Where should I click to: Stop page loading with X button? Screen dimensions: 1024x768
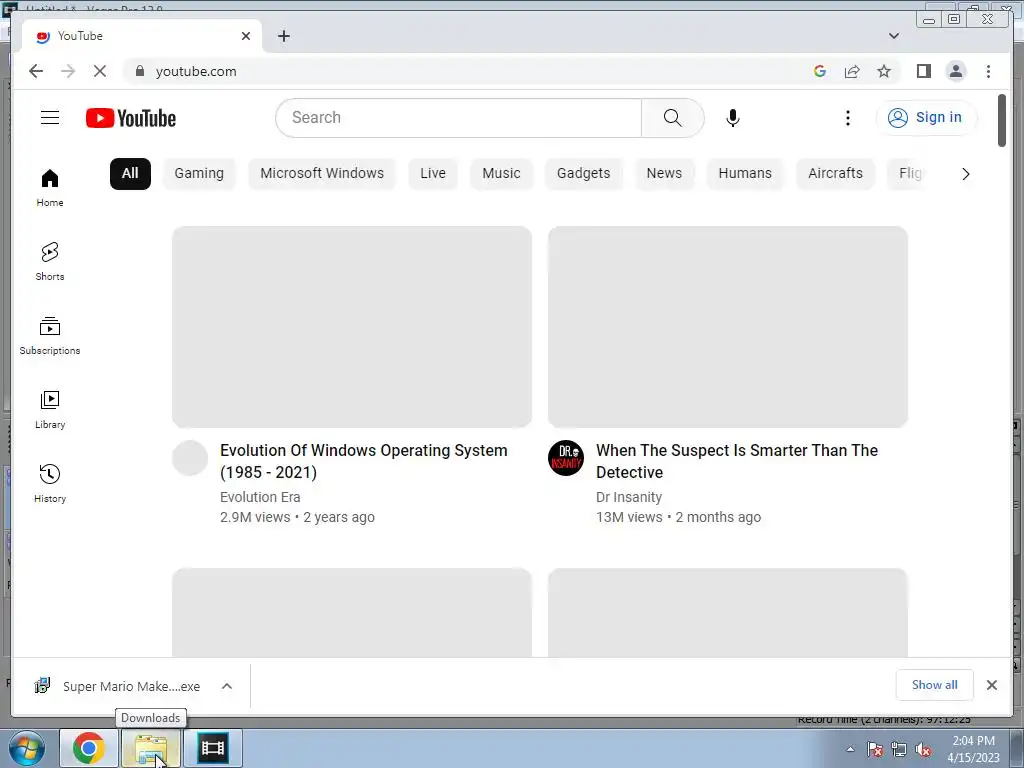click(x=100, y=71)
